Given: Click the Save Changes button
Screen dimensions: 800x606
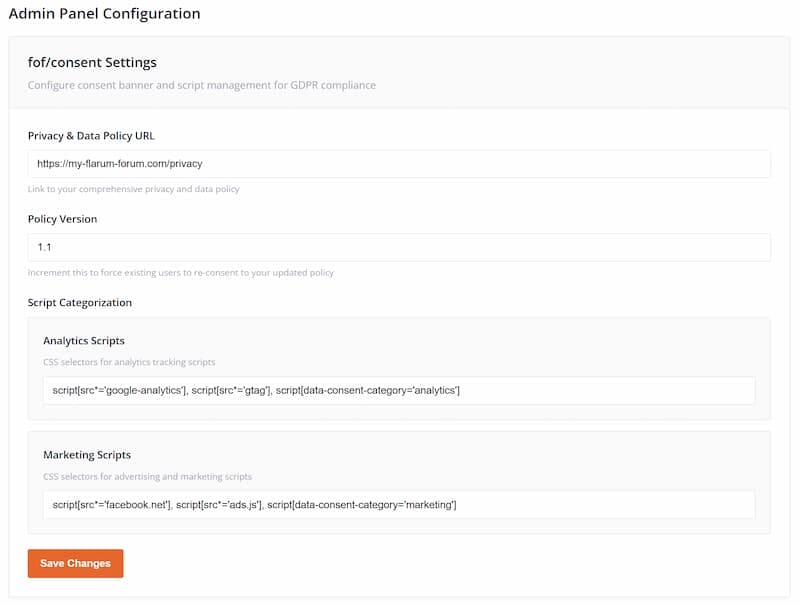Looking at the screenshot, I should [x=76, y=563].
